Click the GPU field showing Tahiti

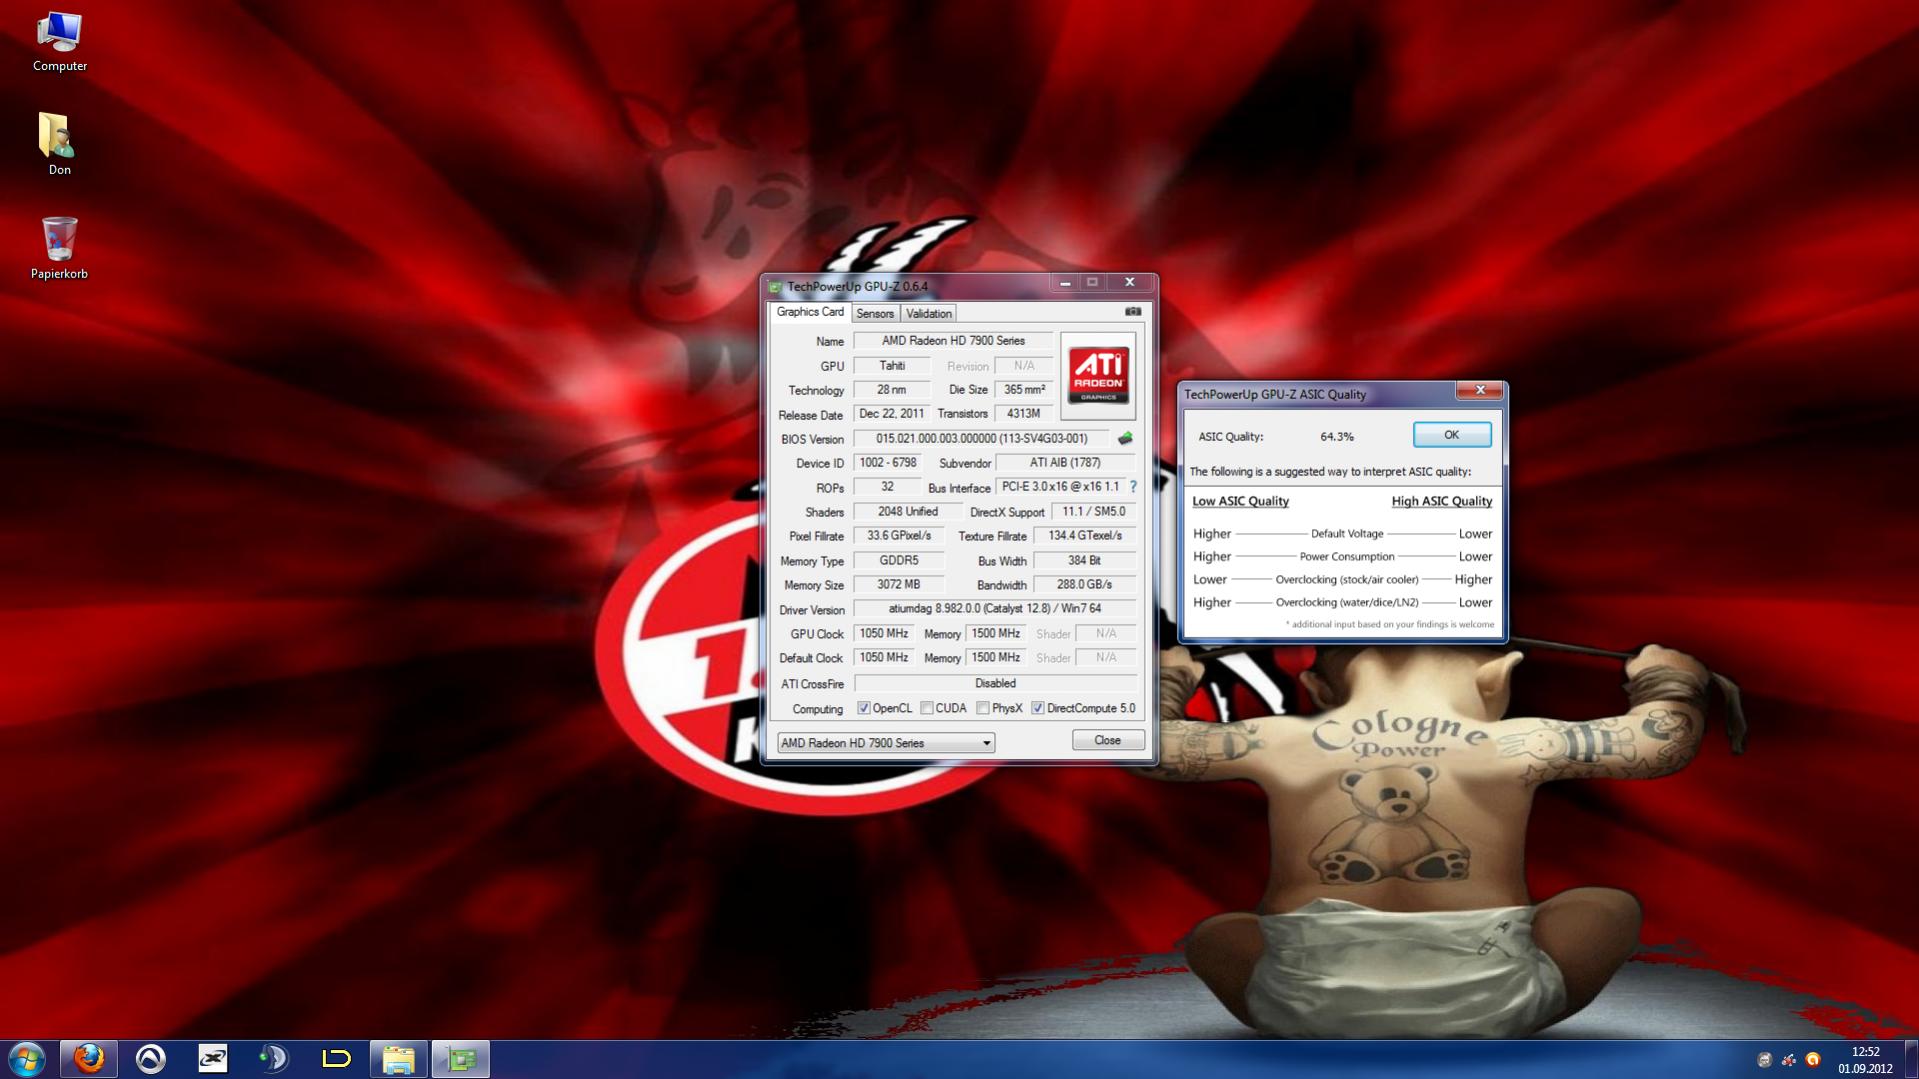[x=892, y=366]
